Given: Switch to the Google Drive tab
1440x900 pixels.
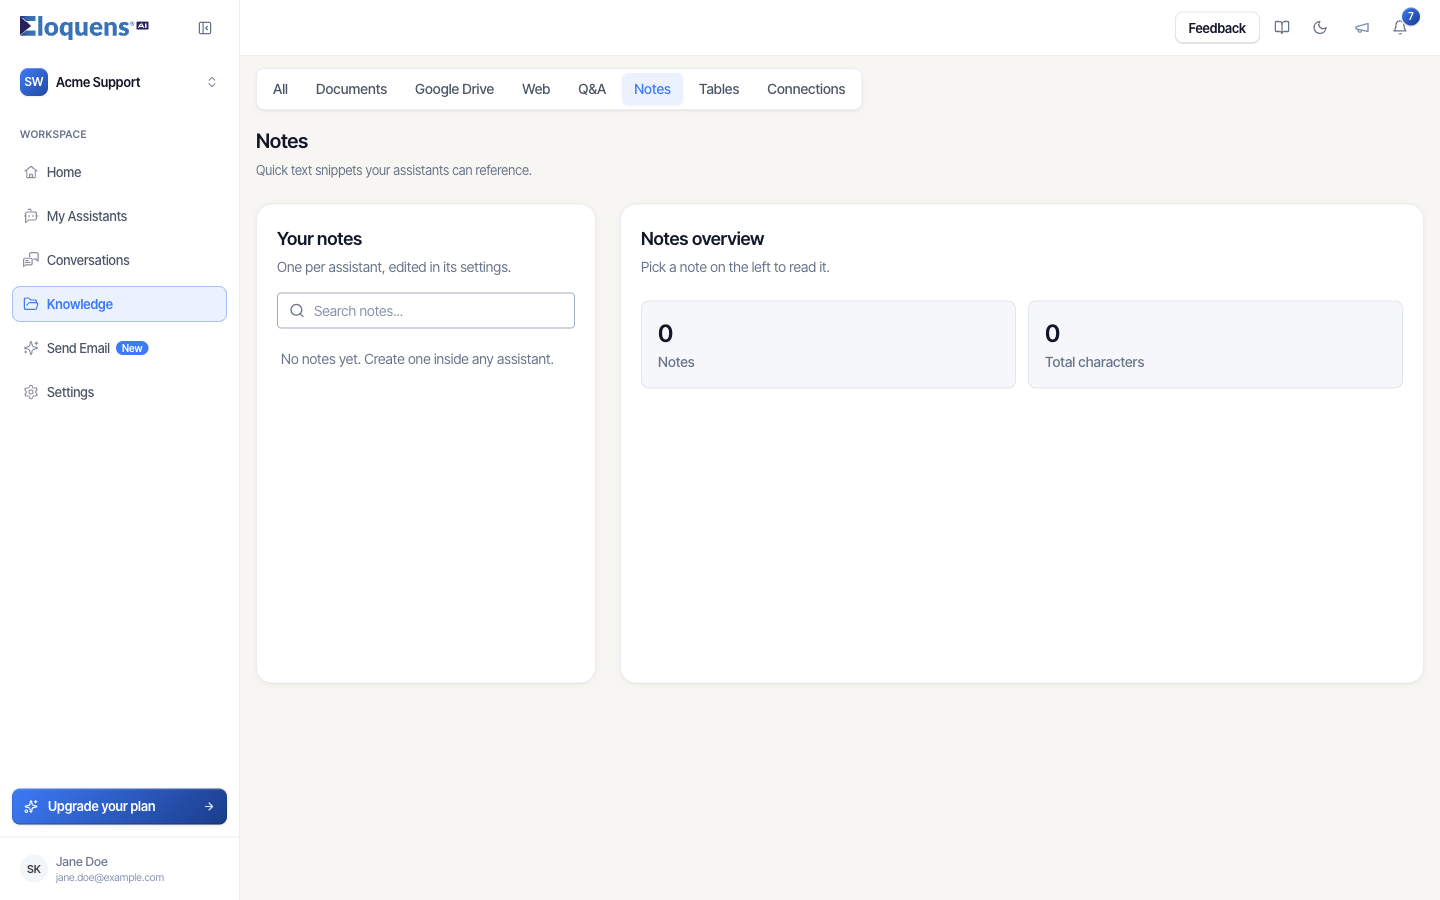Looking at the screenshot, I should click(454, 89).
